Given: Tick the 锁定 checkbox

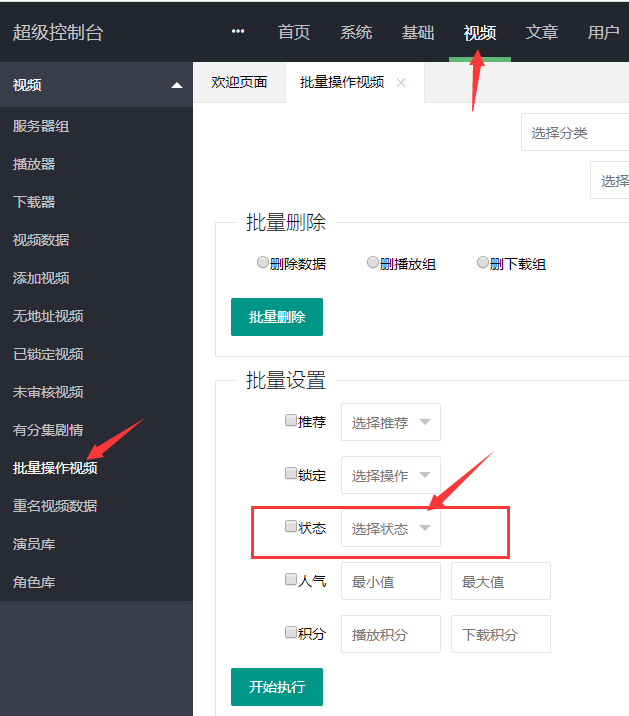Looking at the screenshot, I should coord(291,474).
